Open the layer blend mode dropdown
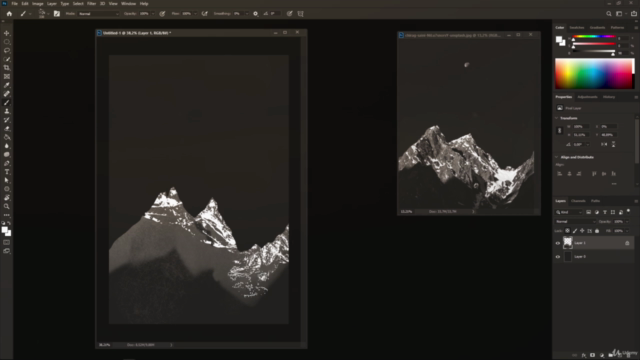This screenshot has width=640, height=360. click(576, 222)
